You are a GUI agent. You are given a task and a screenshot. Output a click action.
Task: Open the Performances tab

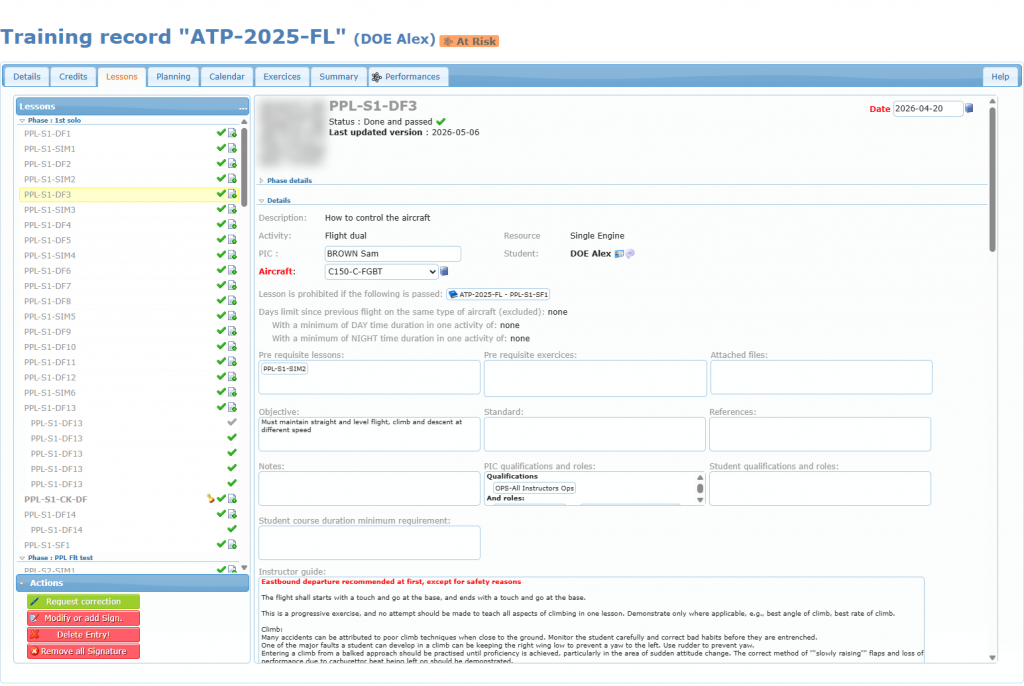click(x=408, y=76)
